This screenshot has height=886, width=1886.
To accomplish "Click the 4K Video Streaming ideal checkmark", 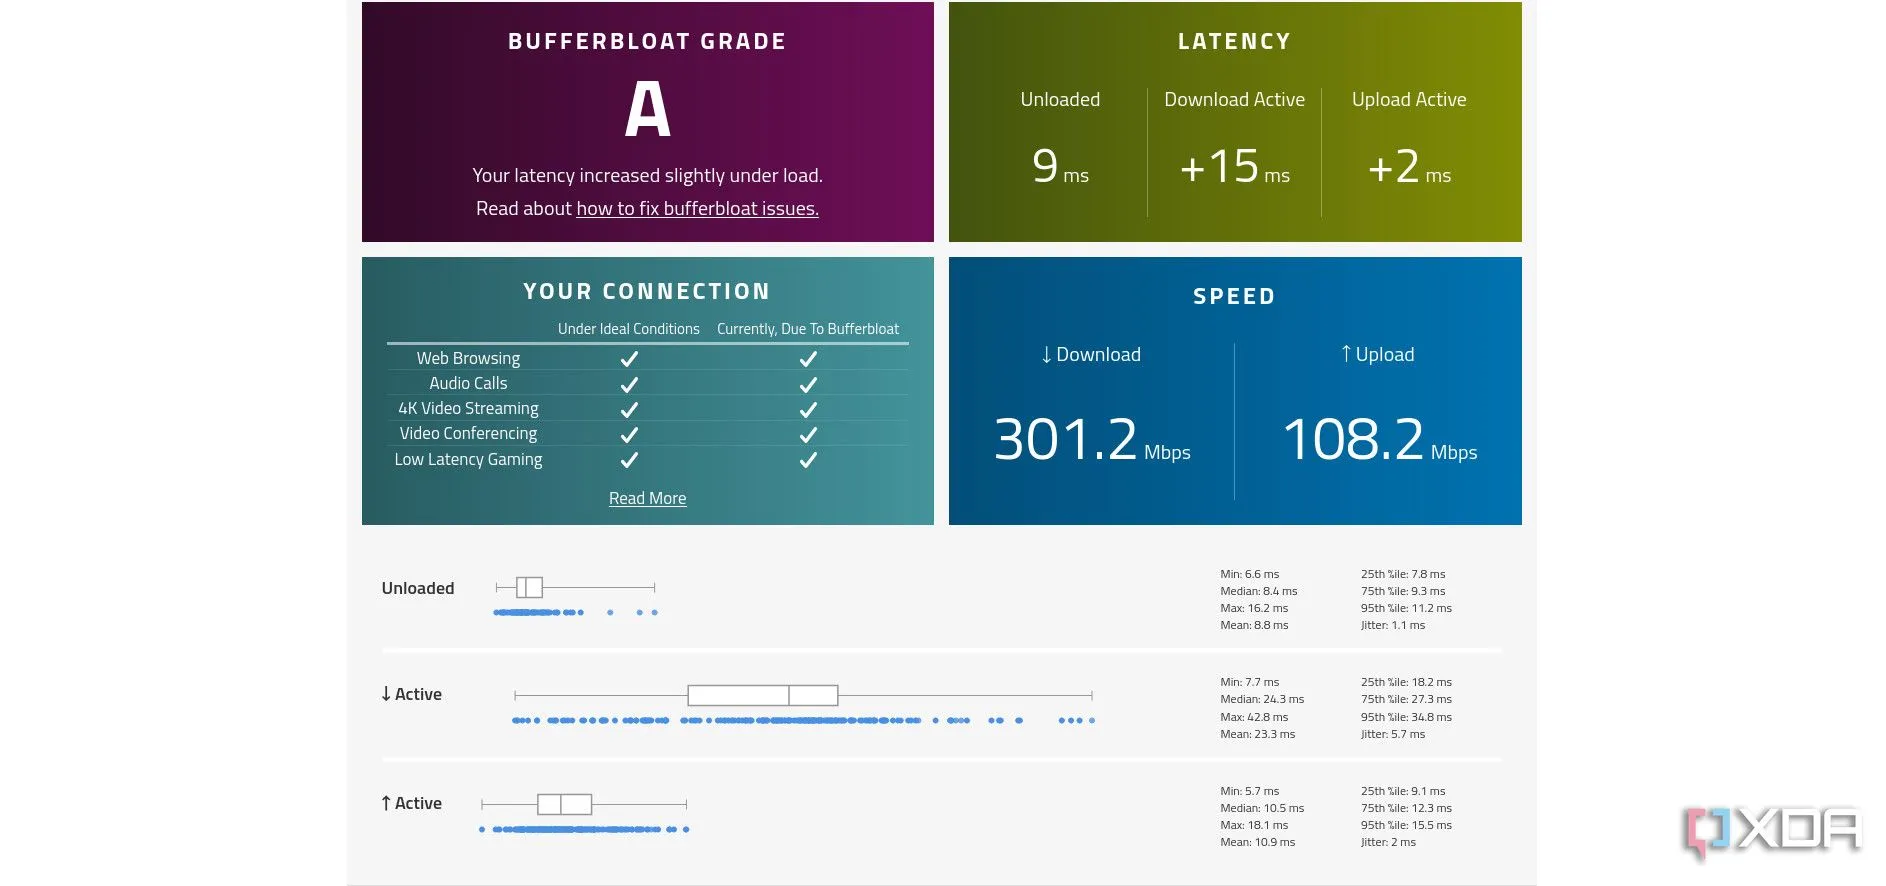I will 629,409.
